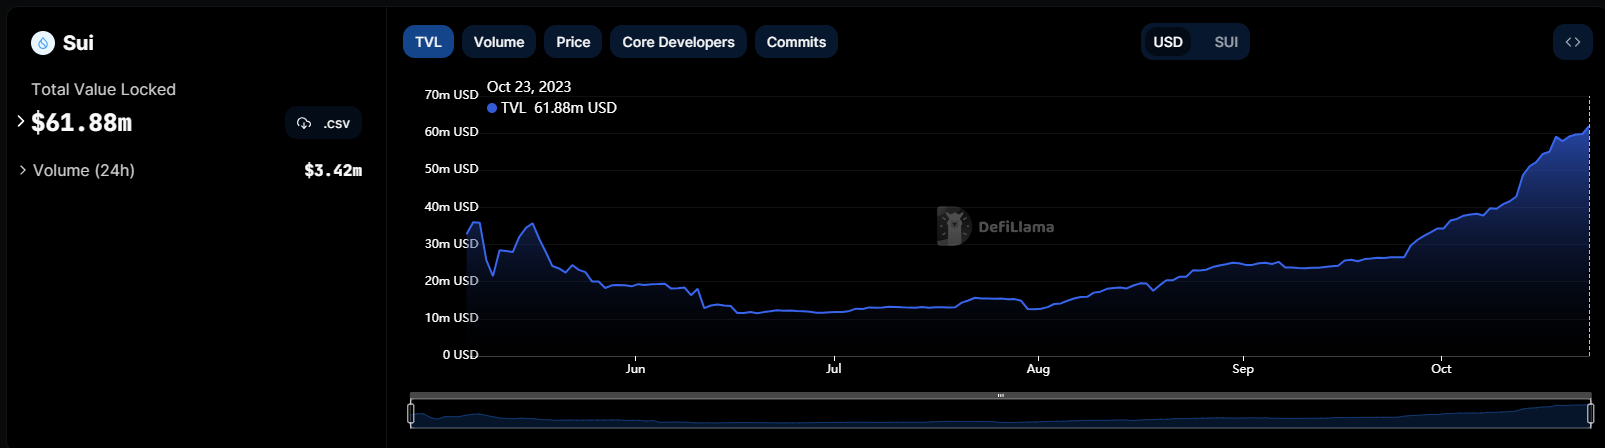Download data with the .csv button
Screen dimensions: 1605x448
click(324, 123)
